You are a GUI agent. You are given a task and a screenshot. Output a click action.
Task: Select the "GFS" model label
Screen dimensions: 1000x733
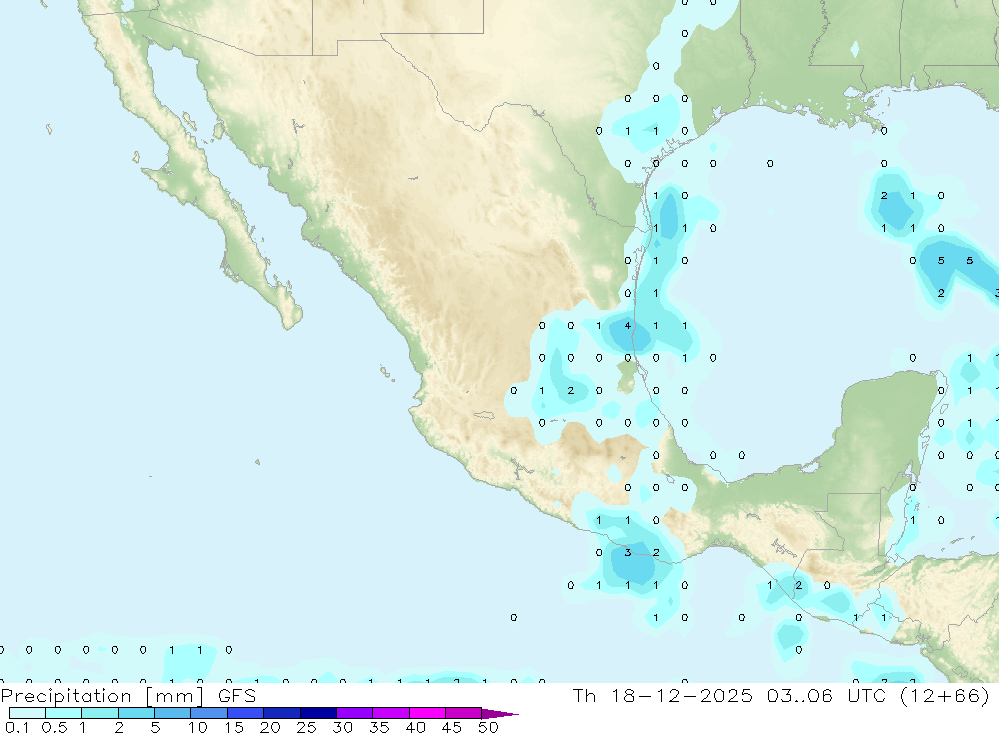pyautogui.click(x=237, y=696)
